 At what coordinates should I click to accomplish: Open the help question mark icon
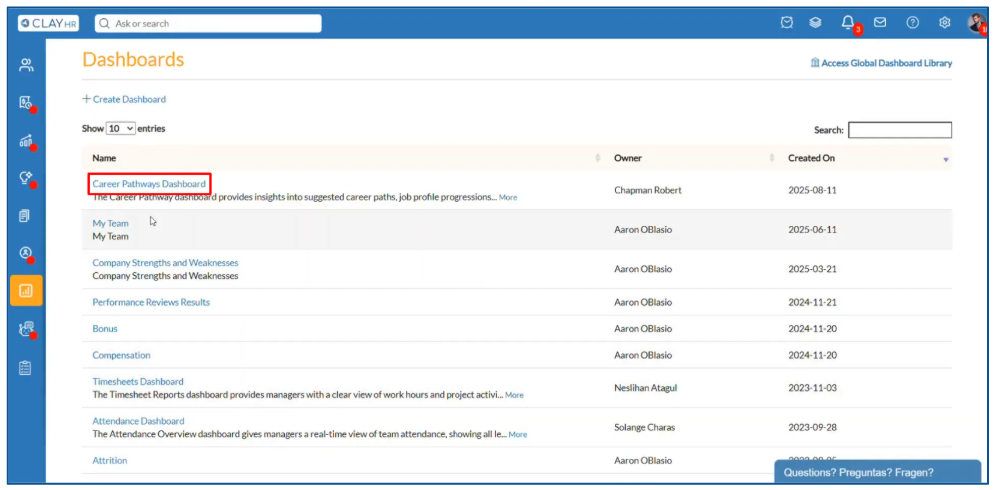[x=913, y=23]
